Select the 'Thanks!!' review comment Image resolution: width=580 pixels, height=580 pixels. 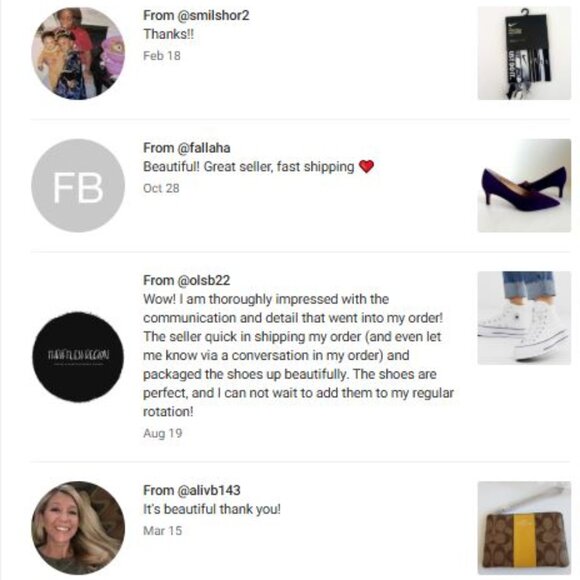click(x=168, y=34)
